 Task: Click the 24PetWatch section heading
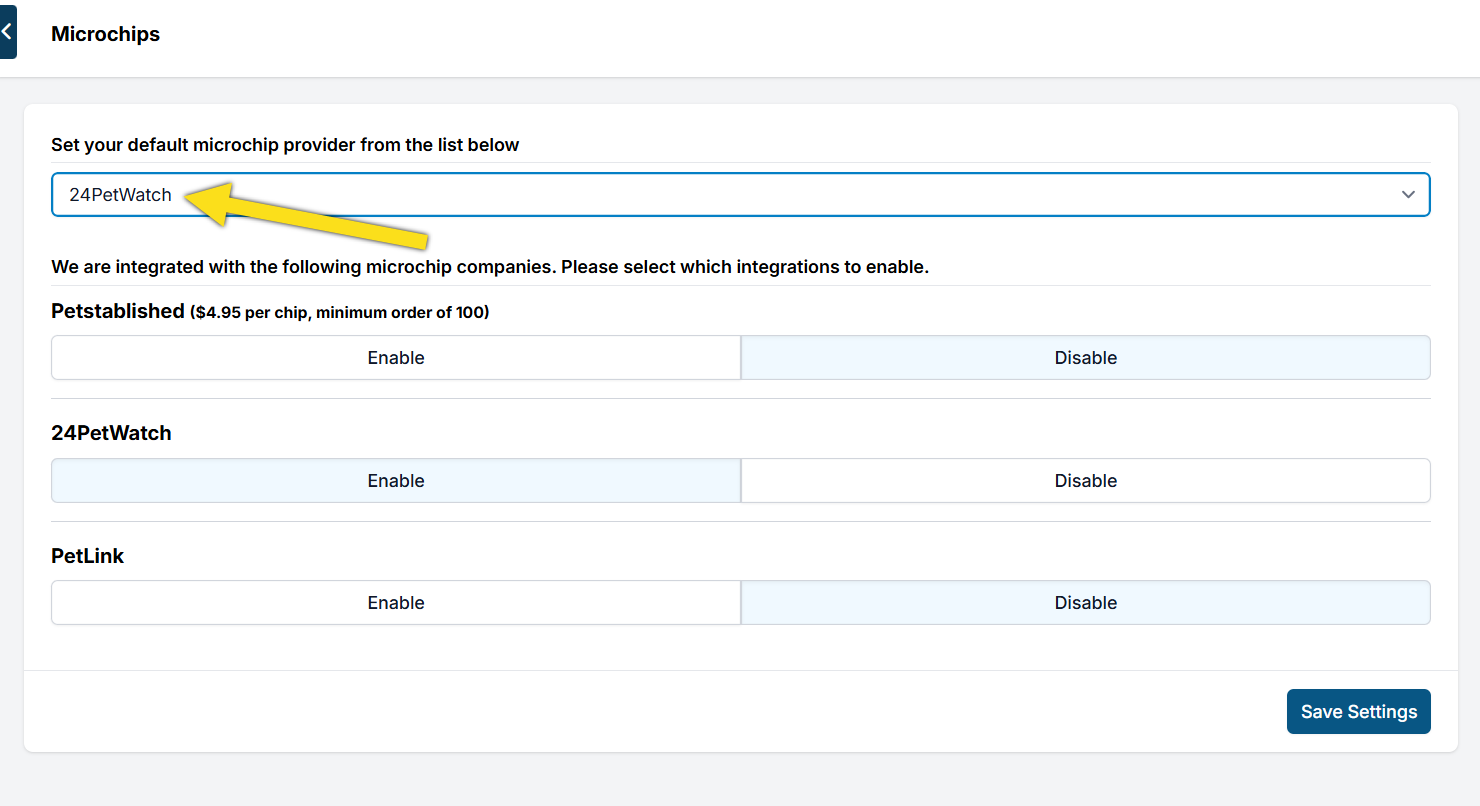click(111, 433)
